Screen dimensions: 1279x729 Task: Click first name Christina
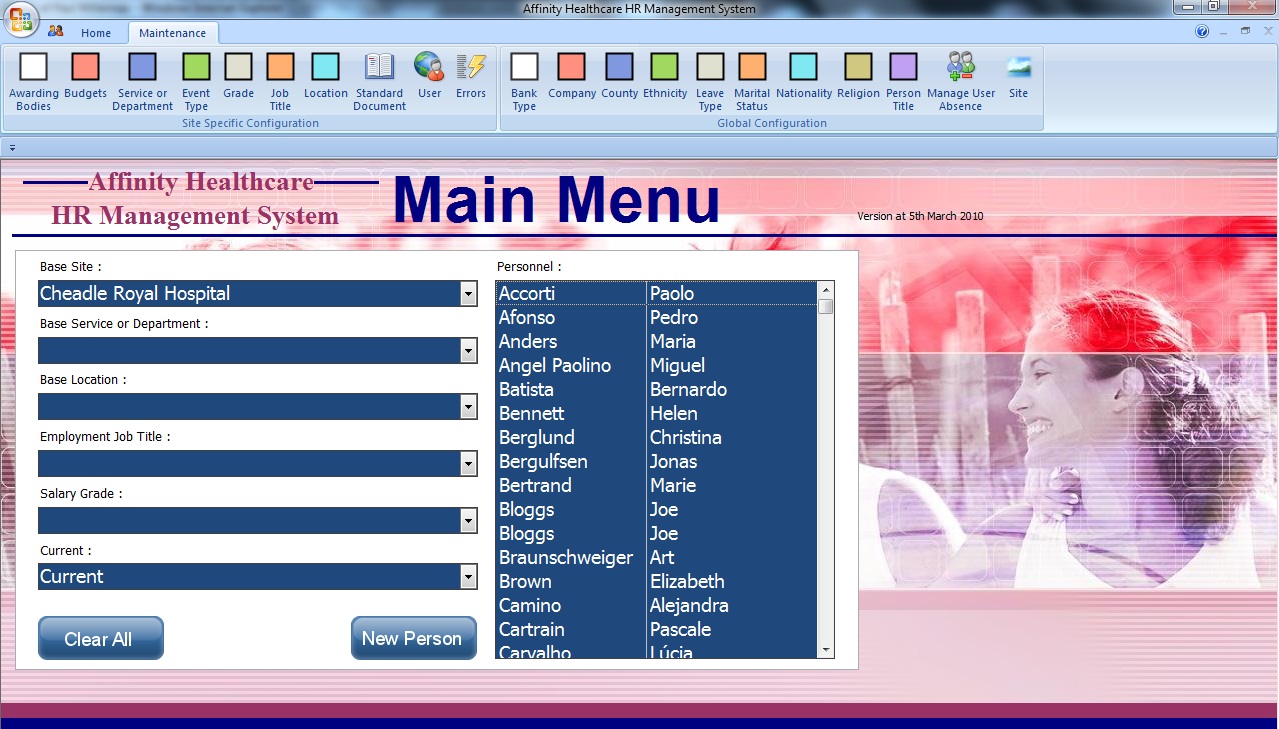(x=686, y=437)
